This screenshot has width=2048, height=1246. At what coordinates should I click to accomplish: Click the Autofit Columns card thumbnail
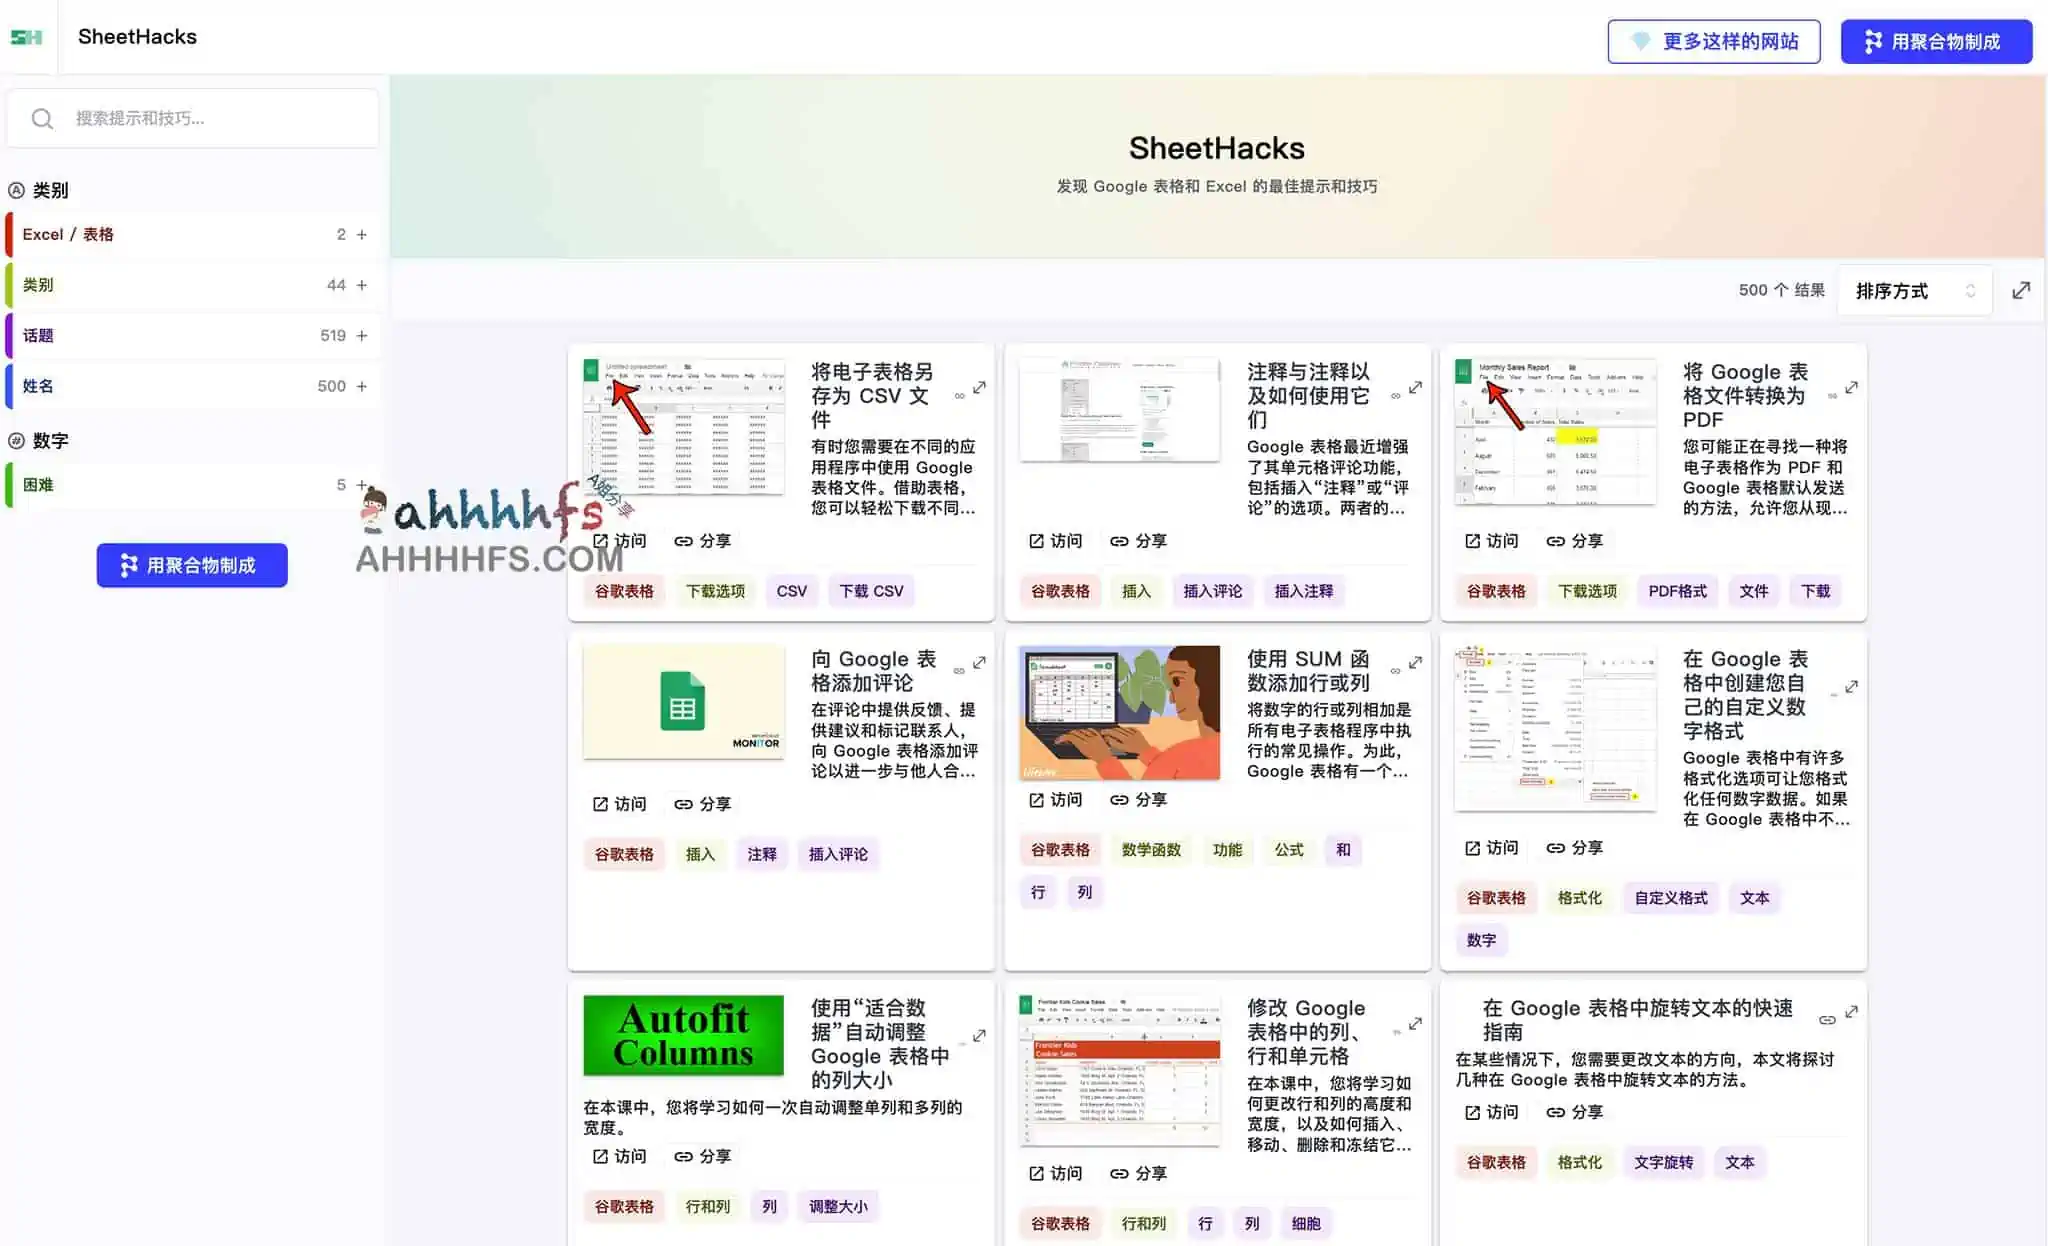coord(683,1035)
